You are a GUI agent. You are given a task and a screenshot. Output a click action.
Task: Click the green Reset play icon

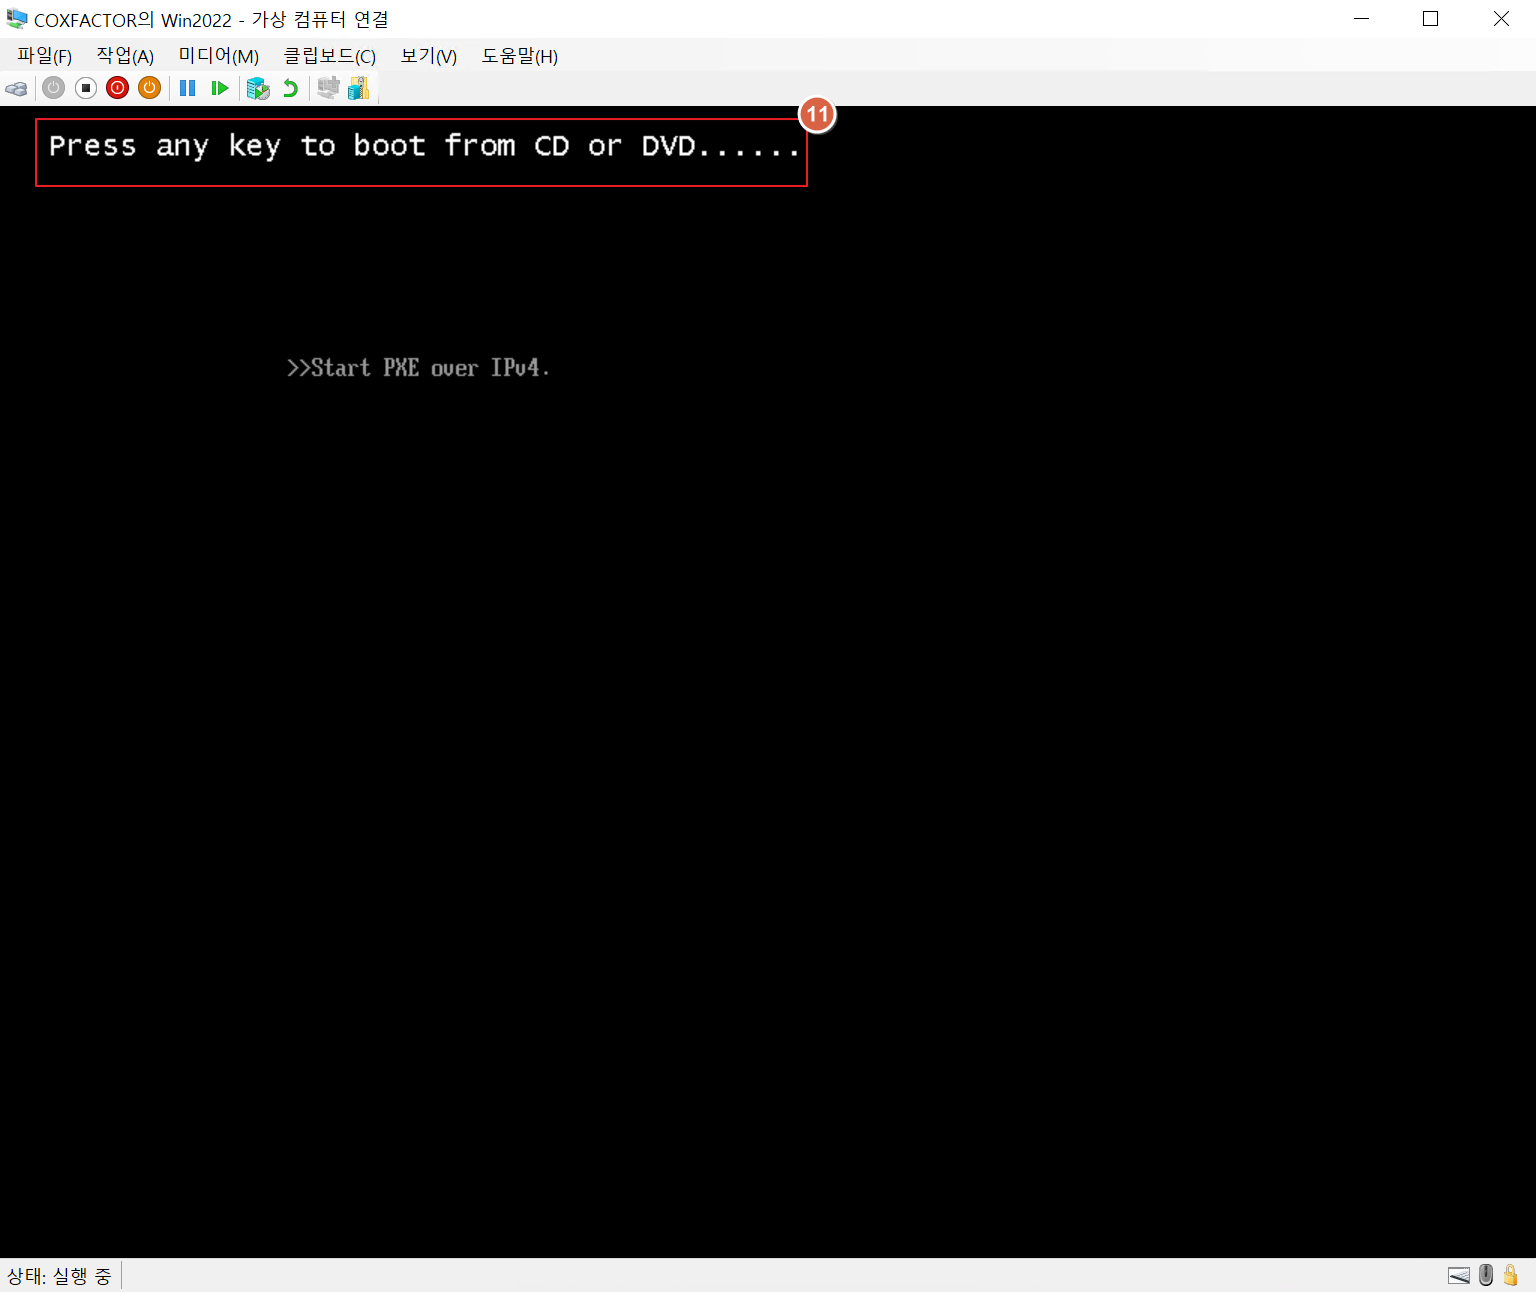tap(220, 88)
